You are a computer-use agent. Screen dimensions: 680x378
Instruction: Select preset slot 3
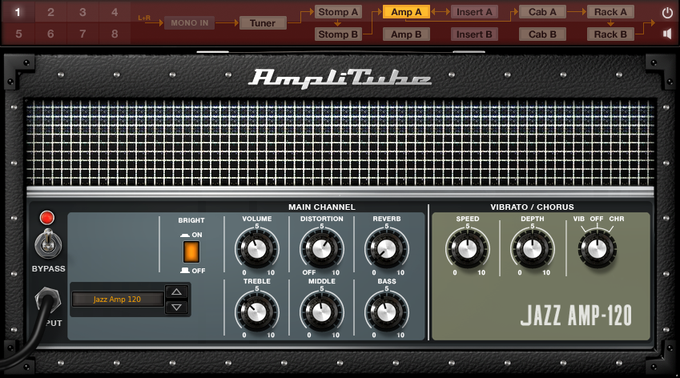(x=82, y=12)
